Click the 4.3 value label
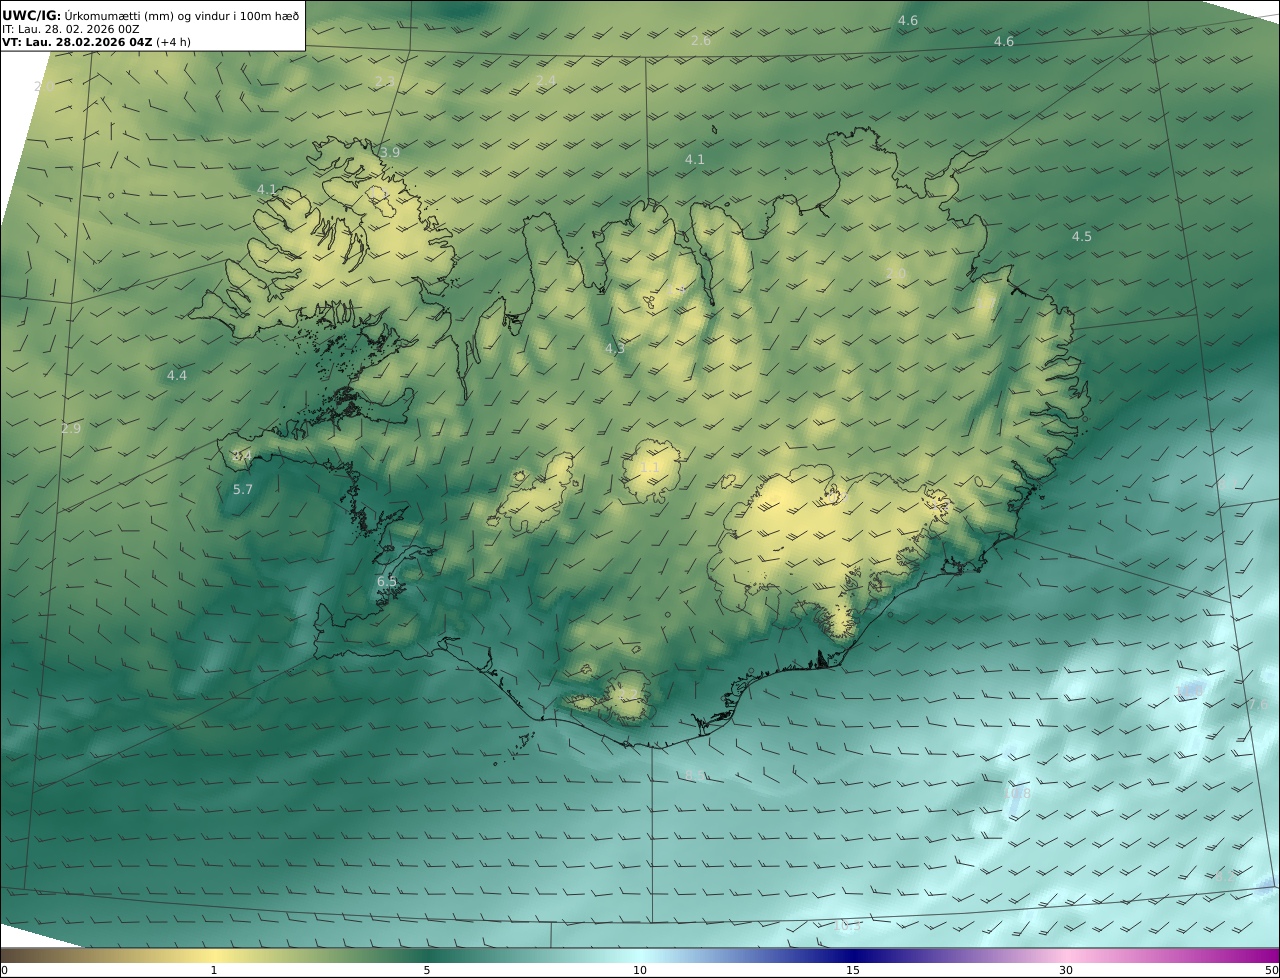Screen dimensions: 1280x978 point(614,349)
